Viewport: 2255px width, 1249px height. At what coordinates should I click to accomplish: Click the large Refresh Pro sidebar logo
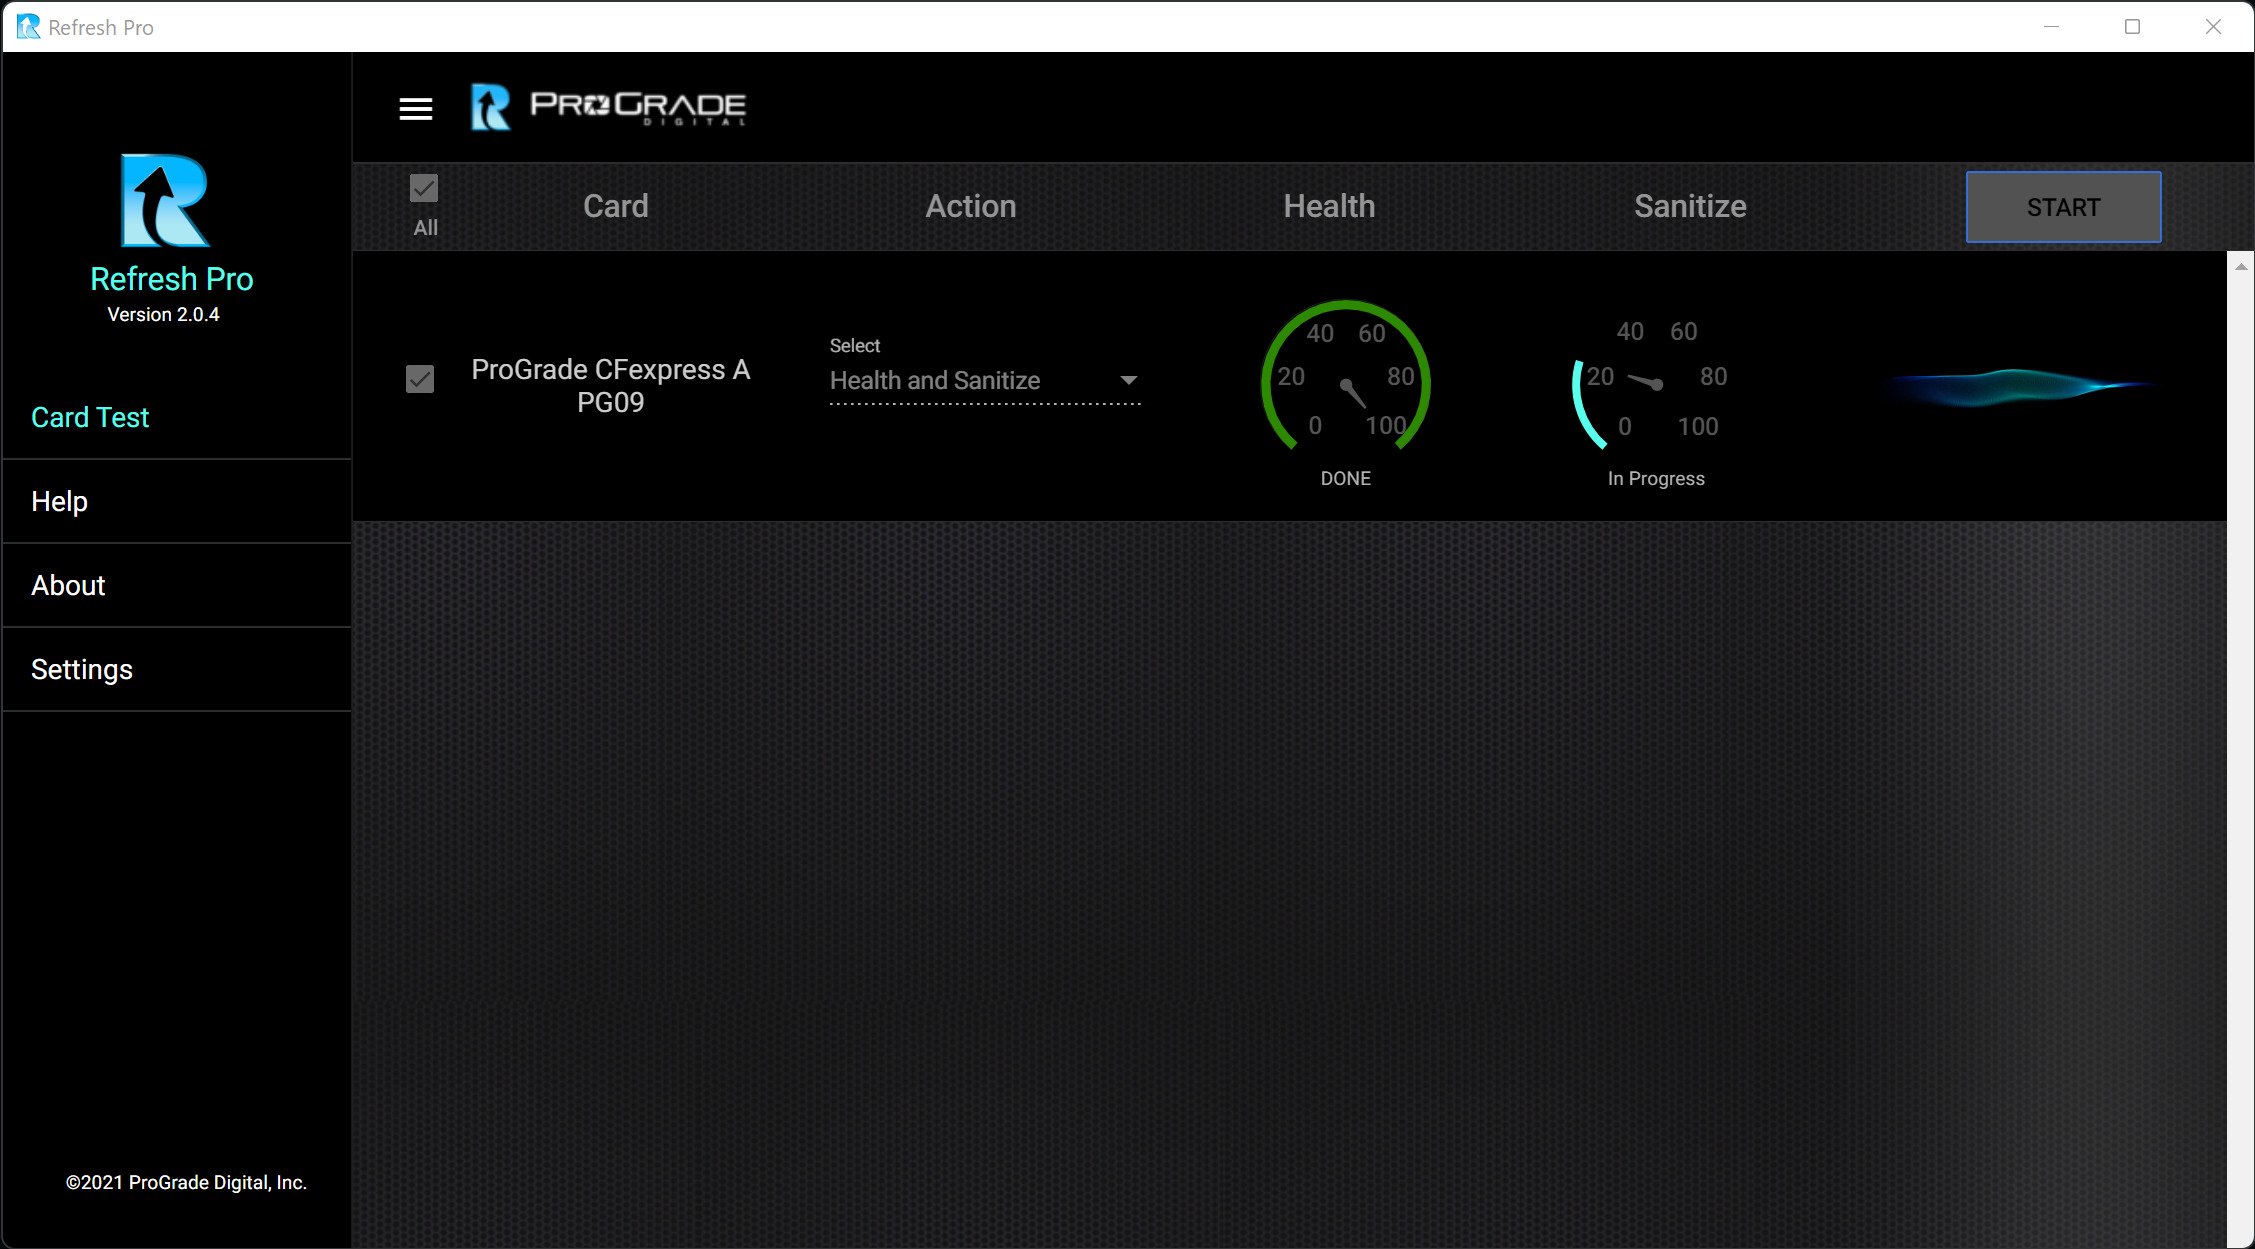[165, 200]
